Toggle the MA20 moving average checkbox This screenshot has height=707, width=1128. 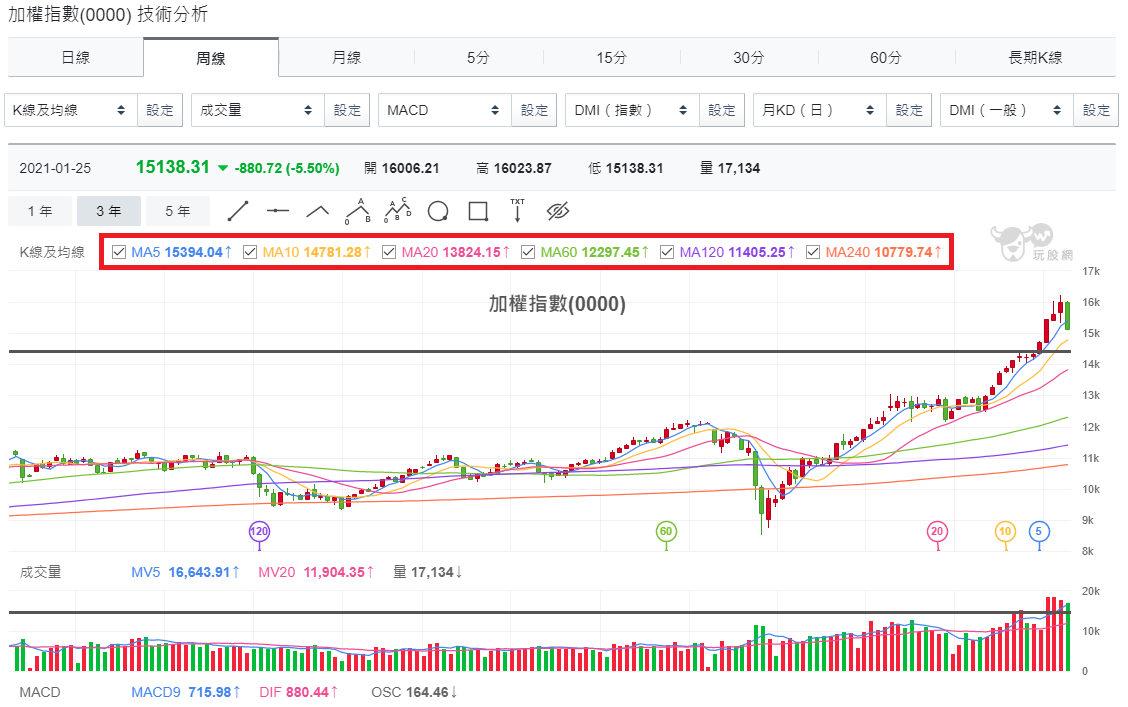pos(389,252)
